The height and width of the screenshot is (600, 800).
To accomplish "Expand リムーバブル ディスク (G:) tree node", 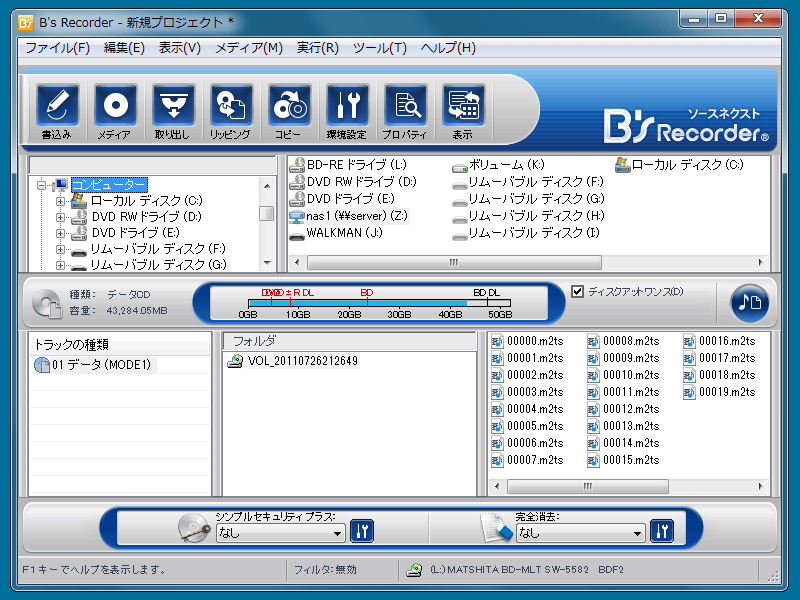I will pyautogui.click(x=60, y=265).
